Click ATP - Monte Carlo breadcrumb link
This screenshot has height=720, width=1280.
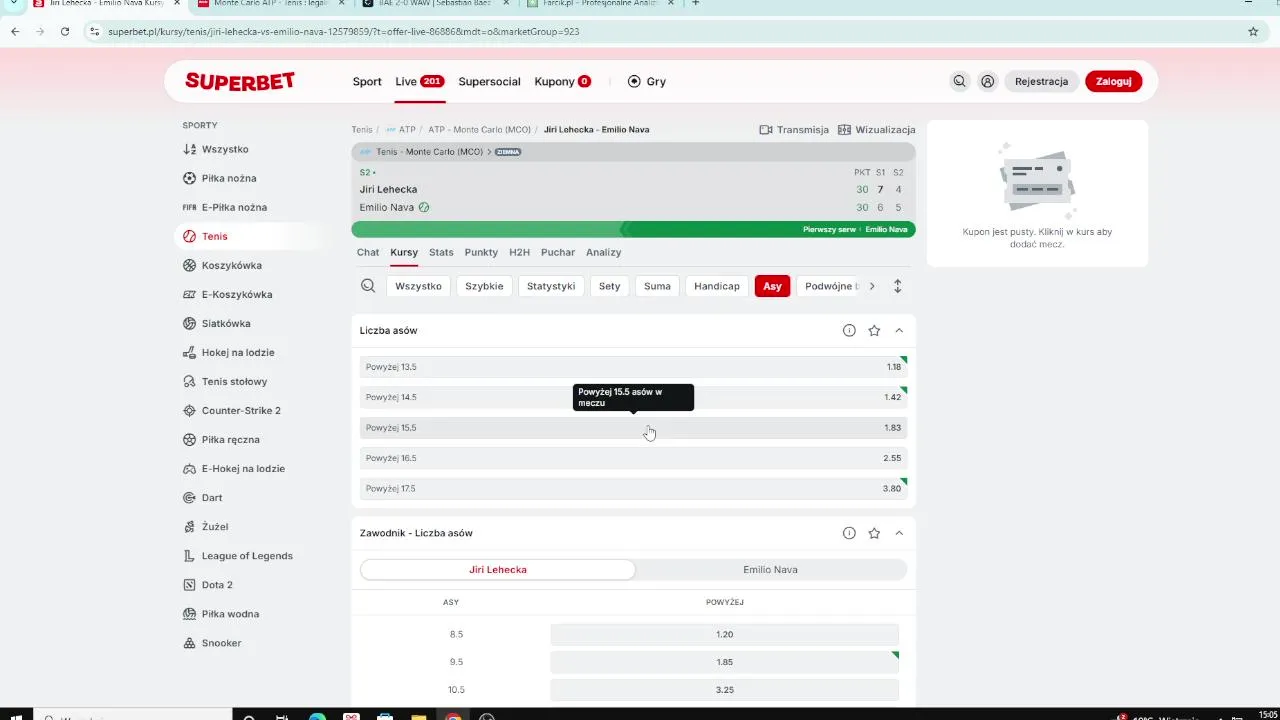(479, 130)
